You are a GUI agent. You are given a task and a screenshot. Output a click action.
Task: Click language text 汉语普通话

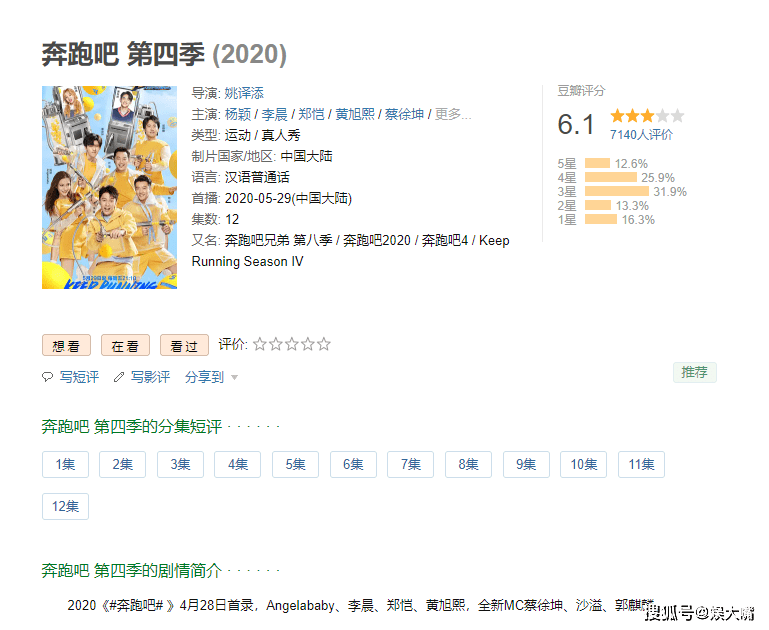[257, 177]
